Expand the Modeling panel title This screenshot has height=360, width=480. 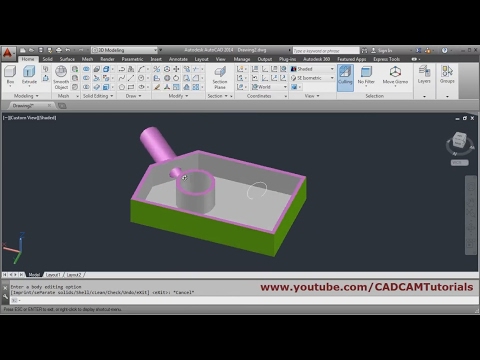tap(26, 96)
